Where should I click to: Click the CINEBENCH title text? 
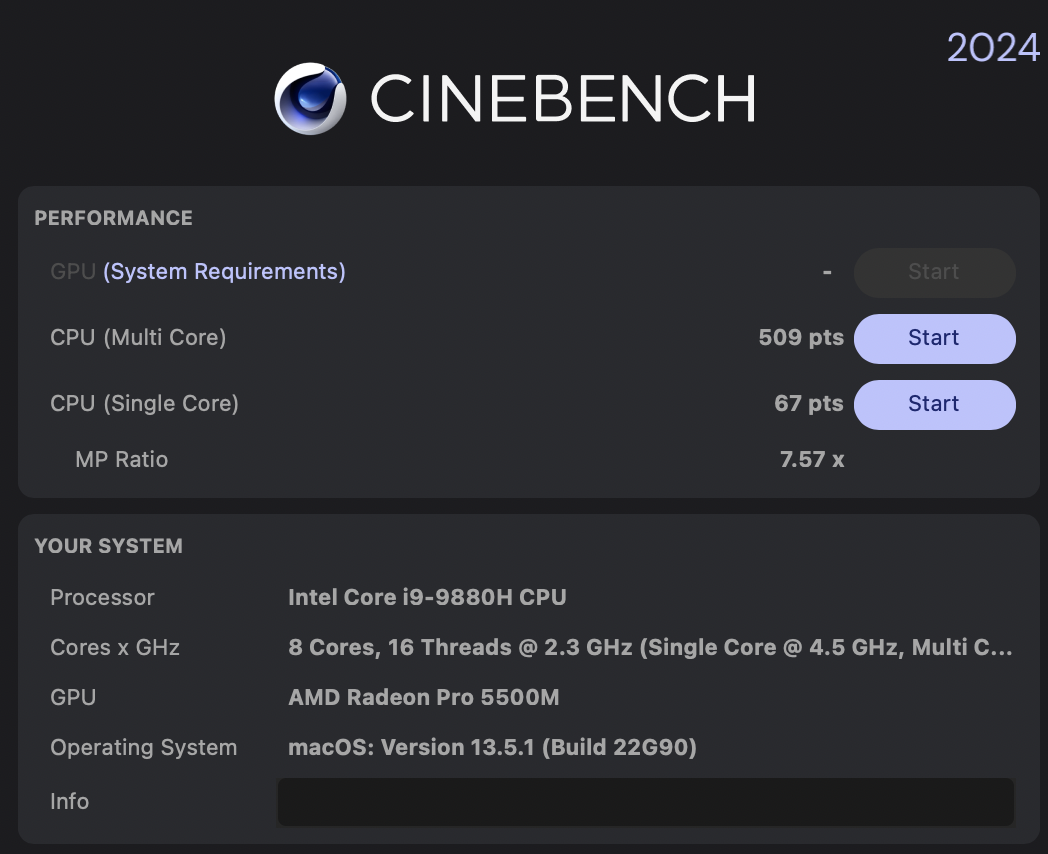point(563,99)
